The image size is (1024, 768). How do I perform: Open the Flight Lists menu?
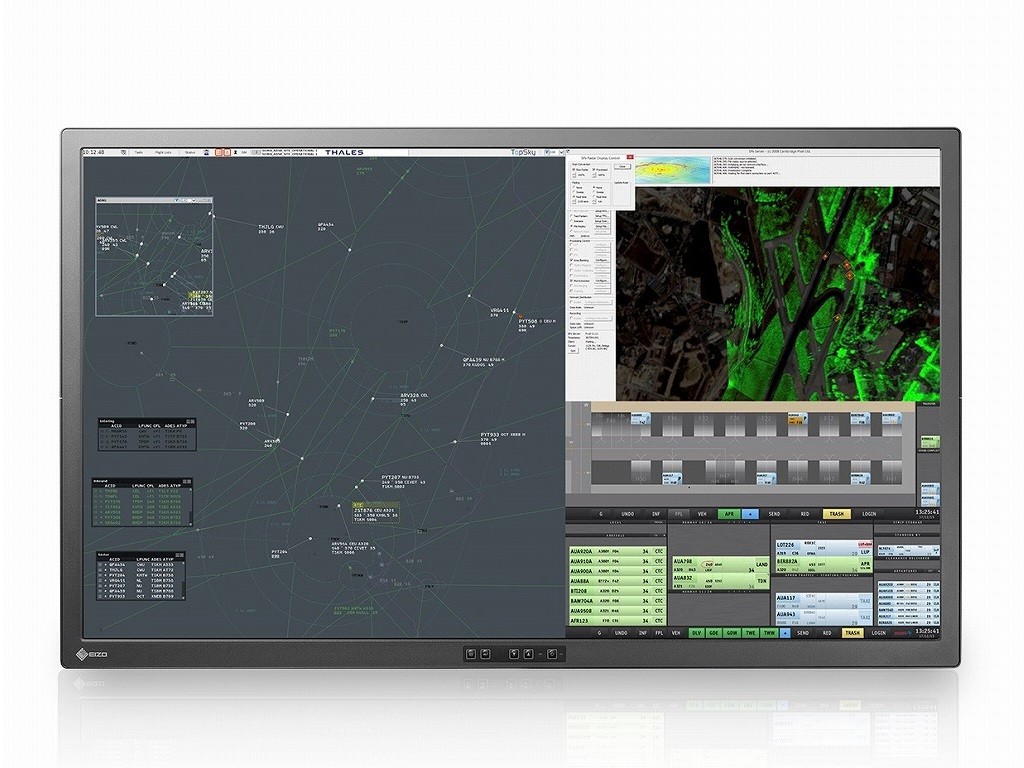click(163, 152)
